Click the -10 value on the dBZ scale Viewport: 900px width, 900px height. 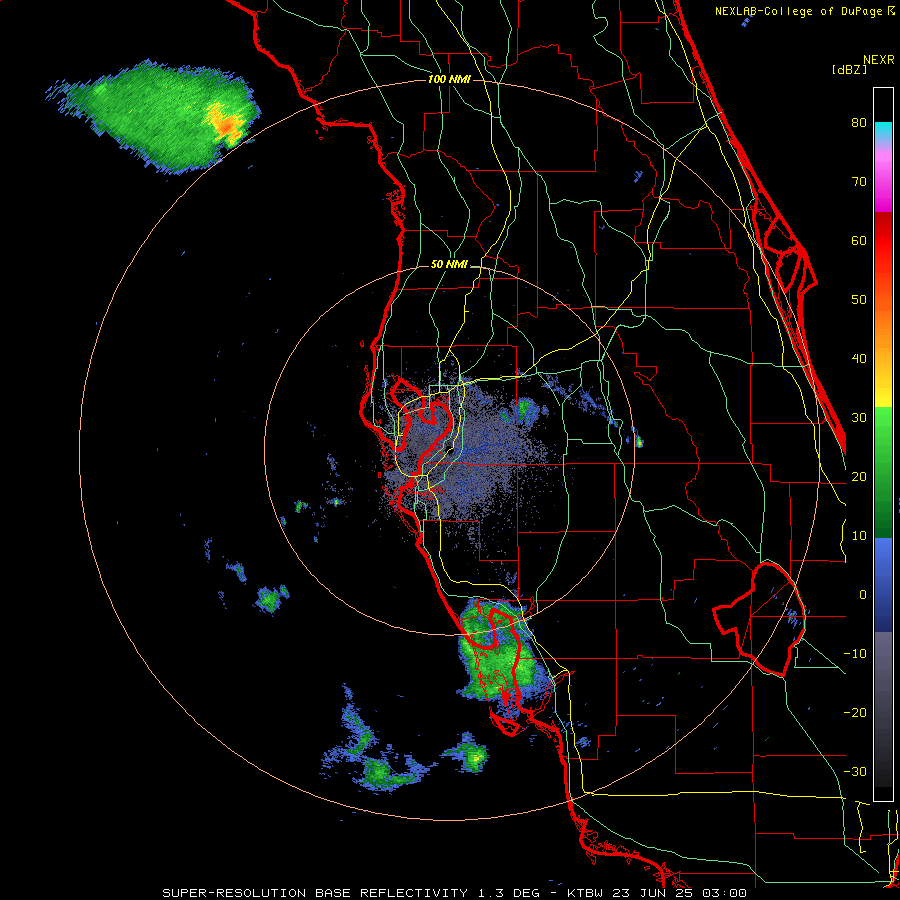pos(855,654)
